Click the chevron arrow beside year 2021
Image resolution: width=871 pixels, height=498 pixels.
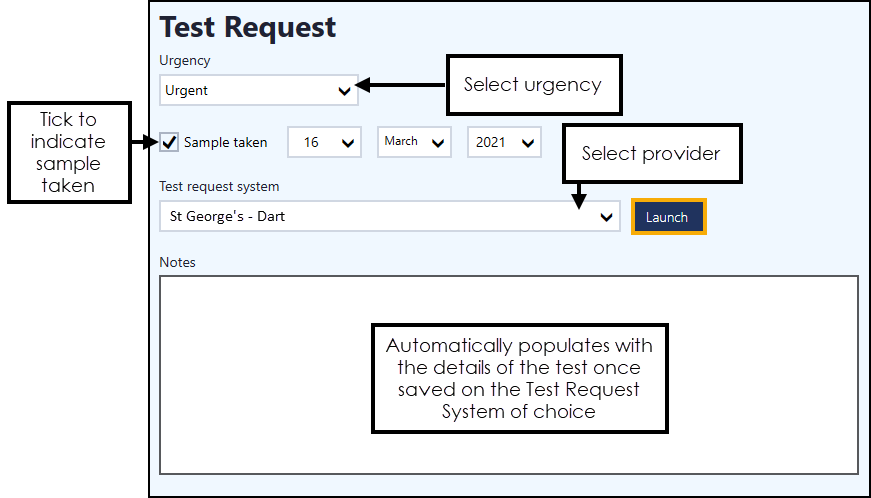click(x=529, y=143)
